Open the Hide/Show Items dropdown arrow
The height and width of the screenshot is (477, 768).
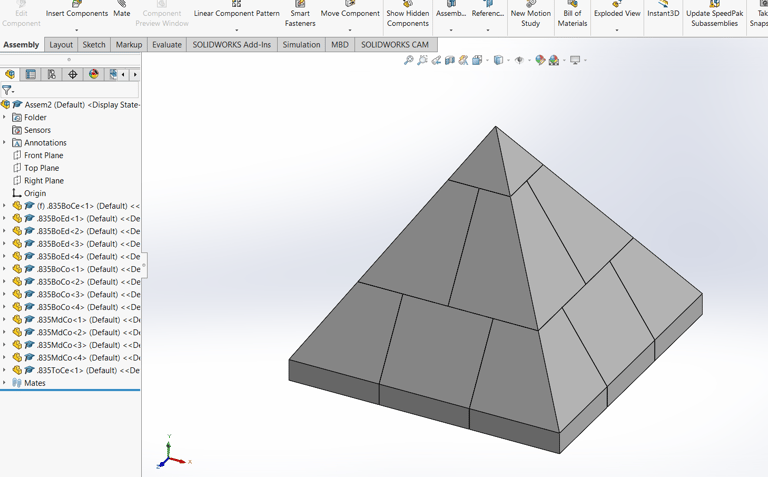[x=529, y=61]
